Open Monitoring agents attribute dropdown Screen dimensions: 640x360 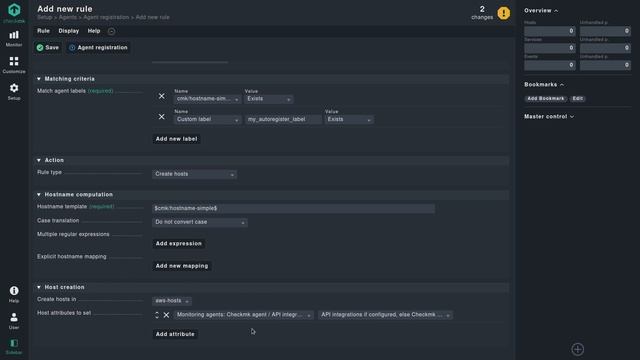pyautogui.click(x=244, y=315)
